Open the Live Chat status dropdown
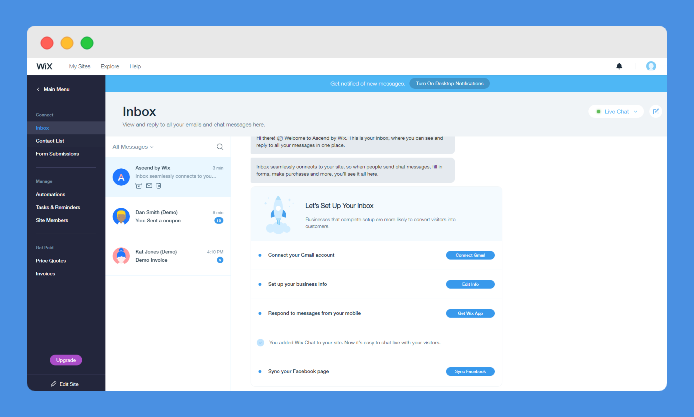Screen dimensions: 694x417 [x=616, y=112]
